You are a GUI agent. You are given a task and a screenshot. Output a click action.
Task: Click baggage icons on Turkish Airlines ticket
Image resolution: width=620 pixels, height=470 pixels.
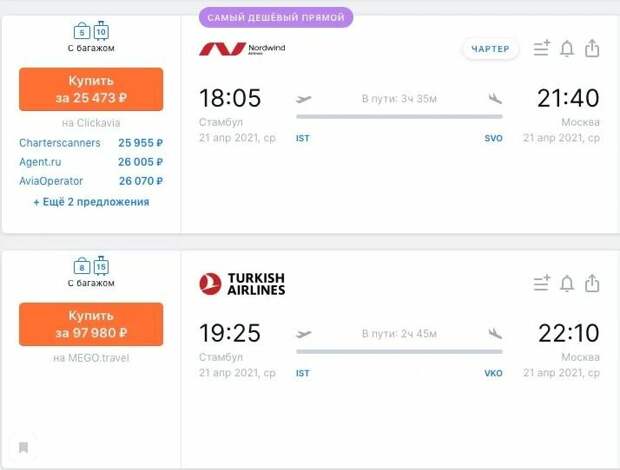pos(91,266)
